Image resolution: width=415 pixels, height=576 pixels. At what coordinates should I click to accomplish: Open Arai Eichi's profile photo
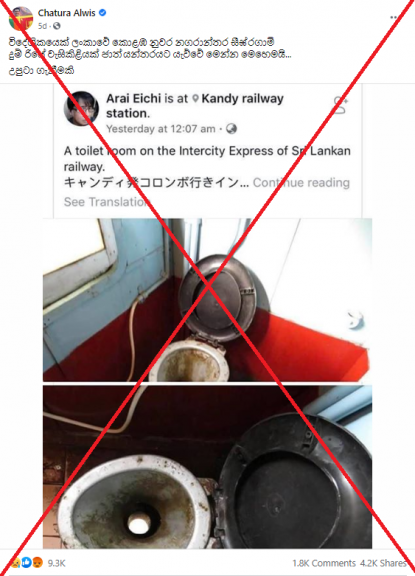click(81, 108)
